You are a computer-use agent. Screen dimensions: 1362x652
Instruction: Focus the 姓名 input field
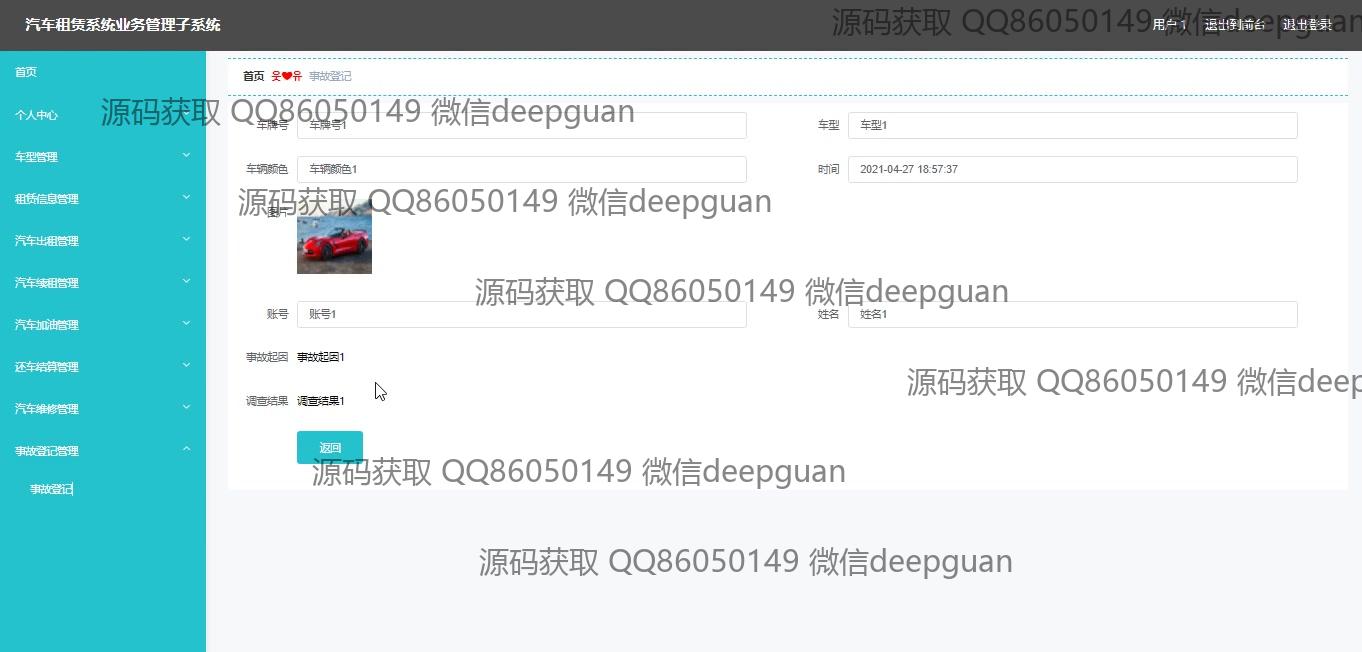coord(1073,314)
